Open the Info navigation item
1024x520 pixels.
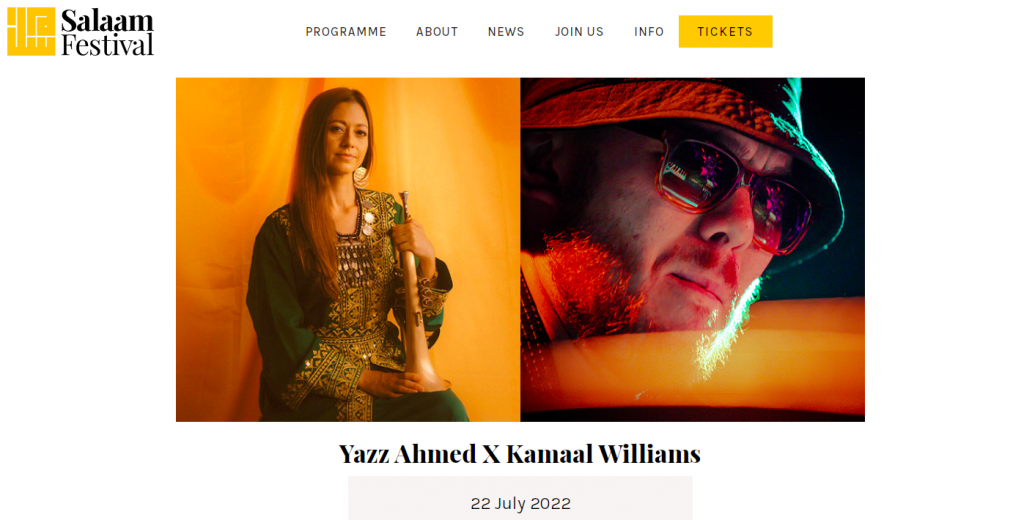(x=648, y=31)
